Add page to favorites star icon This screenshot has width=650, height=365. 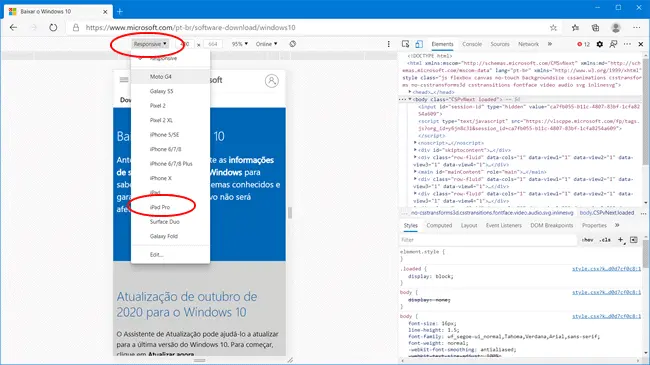coord(553,28)
